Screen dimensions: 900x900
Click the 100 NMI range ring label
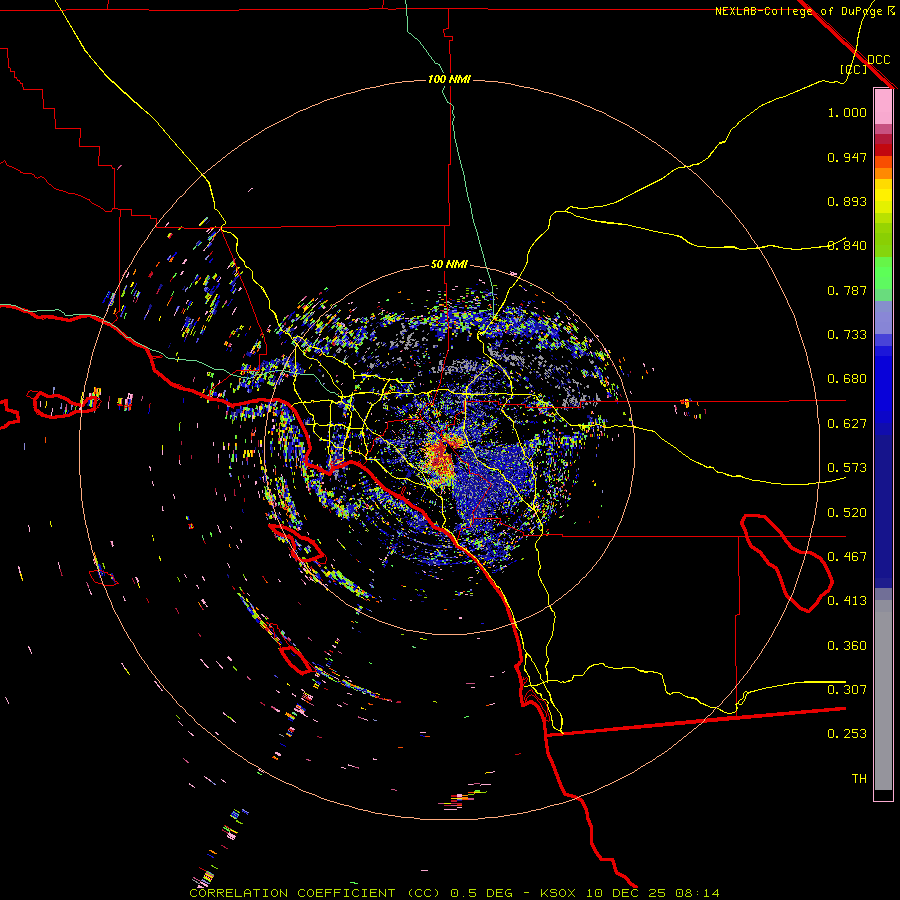click(449, 79)
